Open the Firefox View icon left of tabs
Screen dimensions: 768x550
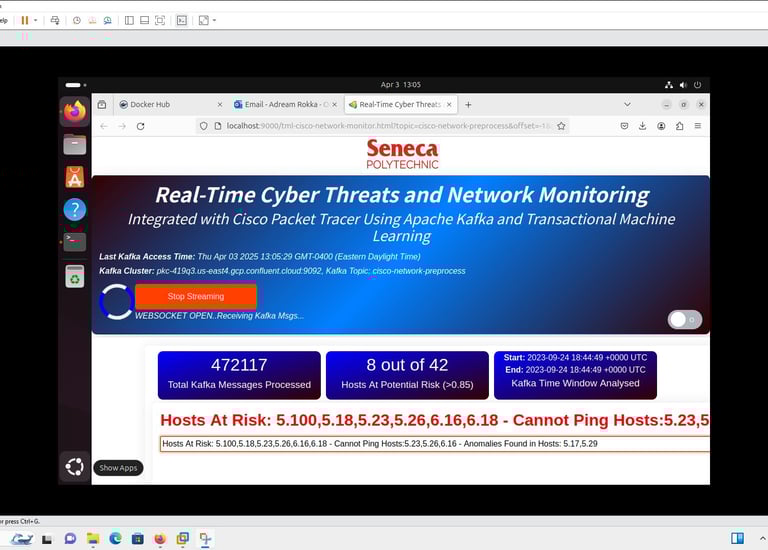tap(102, 104)
